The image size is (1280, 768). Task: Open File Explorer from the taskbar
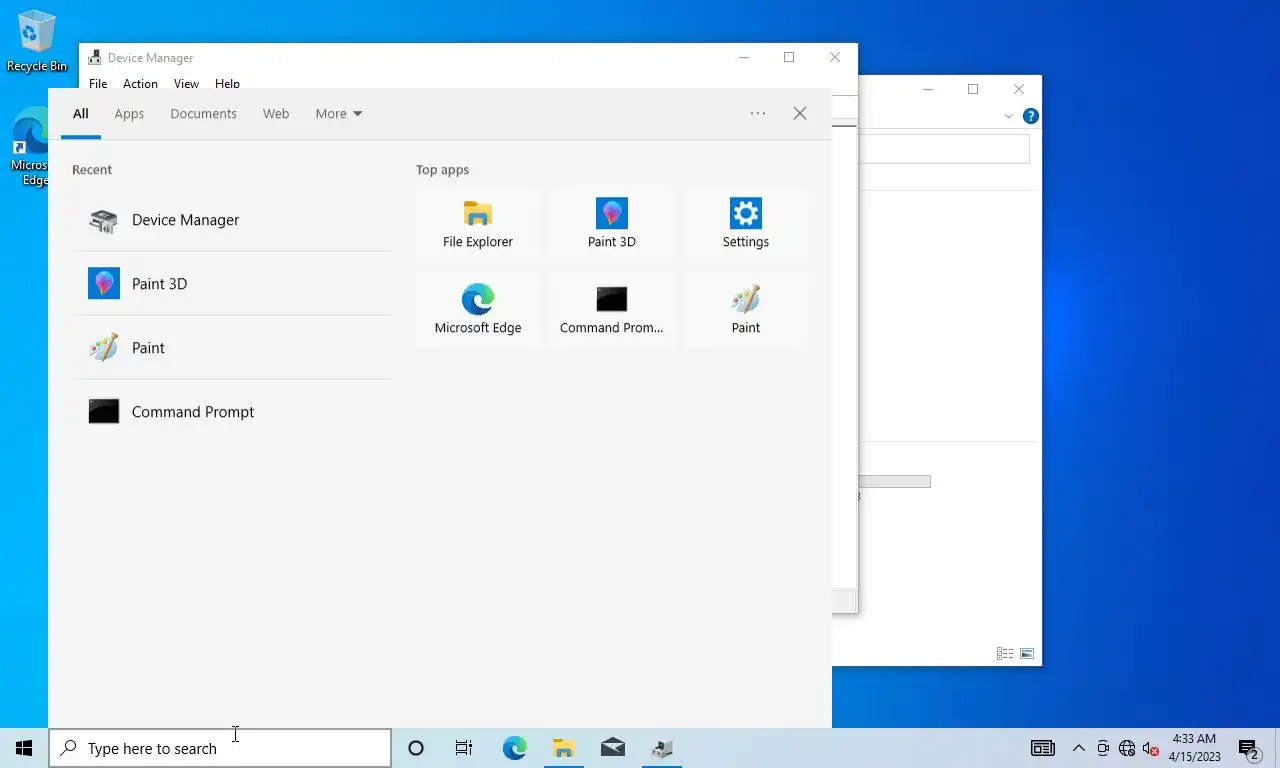click(x=563, y=748)
